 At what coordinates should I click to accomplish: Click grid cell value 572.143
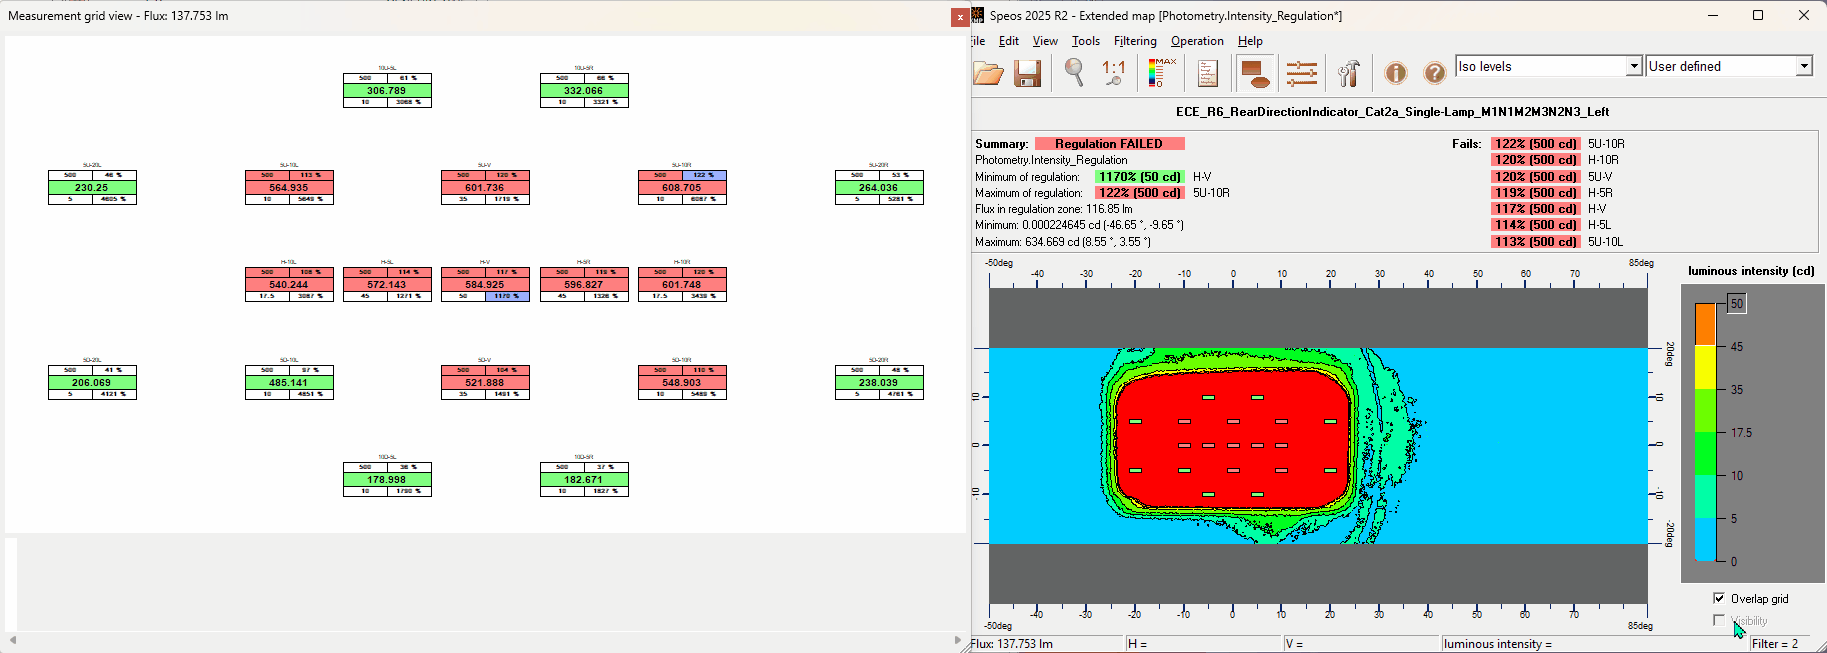(387, 284)
